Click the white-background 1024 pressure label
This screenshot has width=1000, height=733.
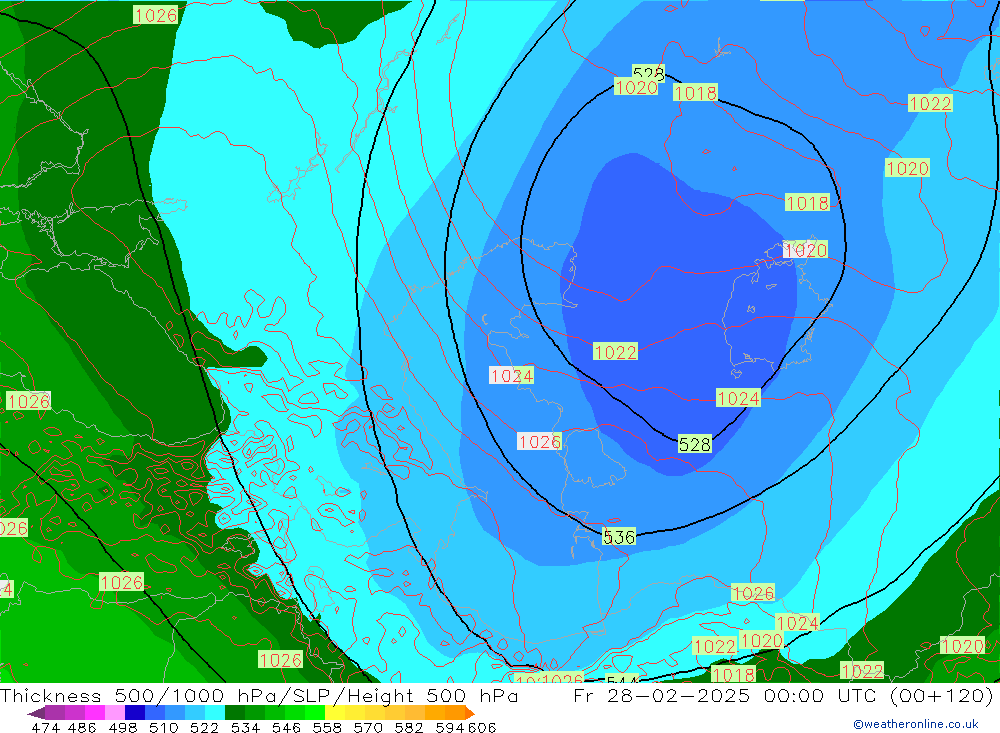(x=511, y=376)
